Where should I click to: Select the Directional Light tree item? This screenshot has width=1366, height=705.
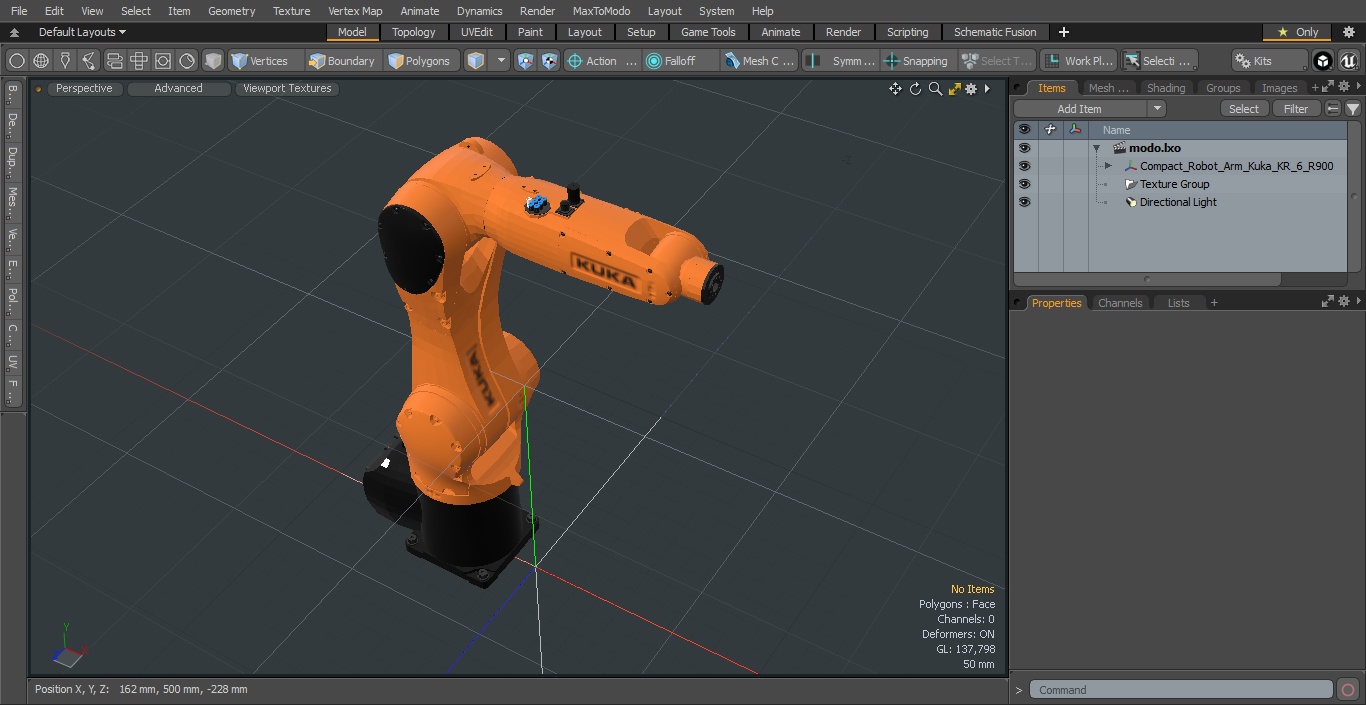point(1178,202)
